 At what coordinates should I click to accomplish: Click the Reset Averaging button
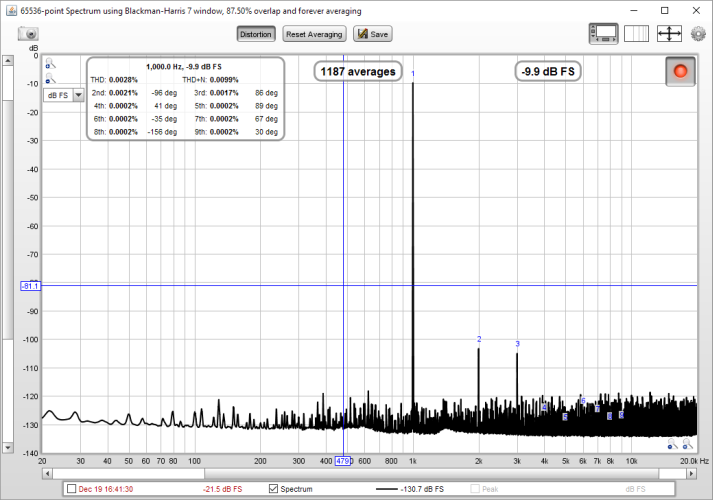[314, 34]
